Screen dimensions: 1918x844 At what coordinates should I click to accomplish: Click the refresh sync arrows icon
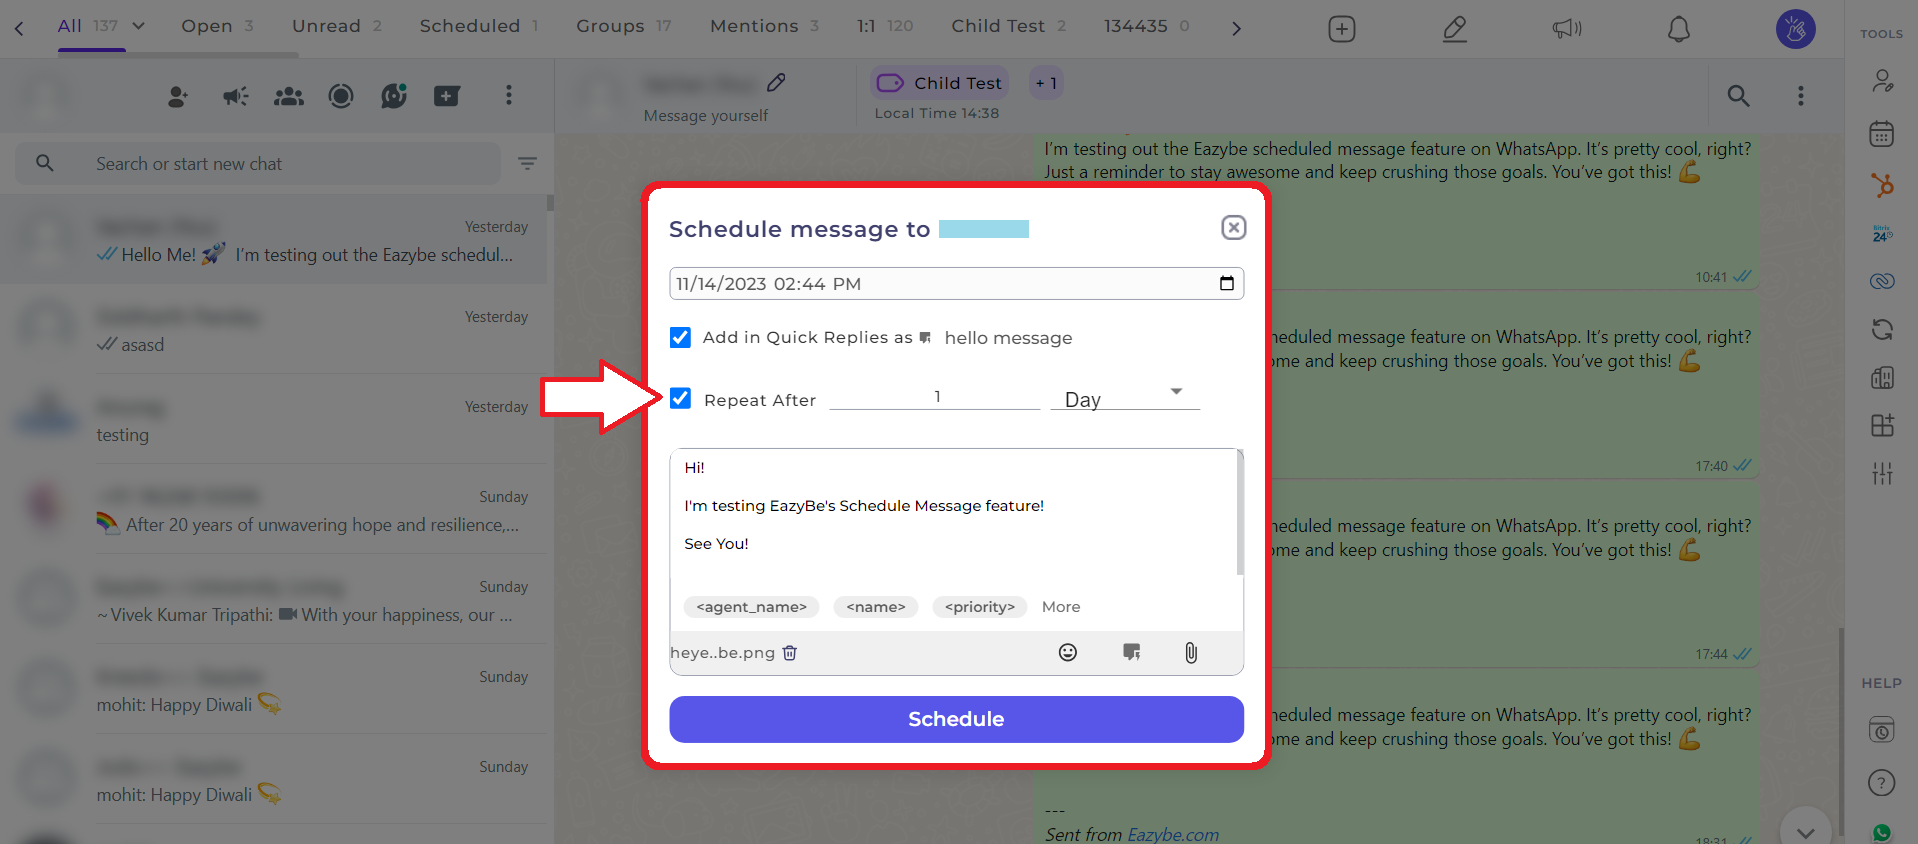pos(1882,329)
